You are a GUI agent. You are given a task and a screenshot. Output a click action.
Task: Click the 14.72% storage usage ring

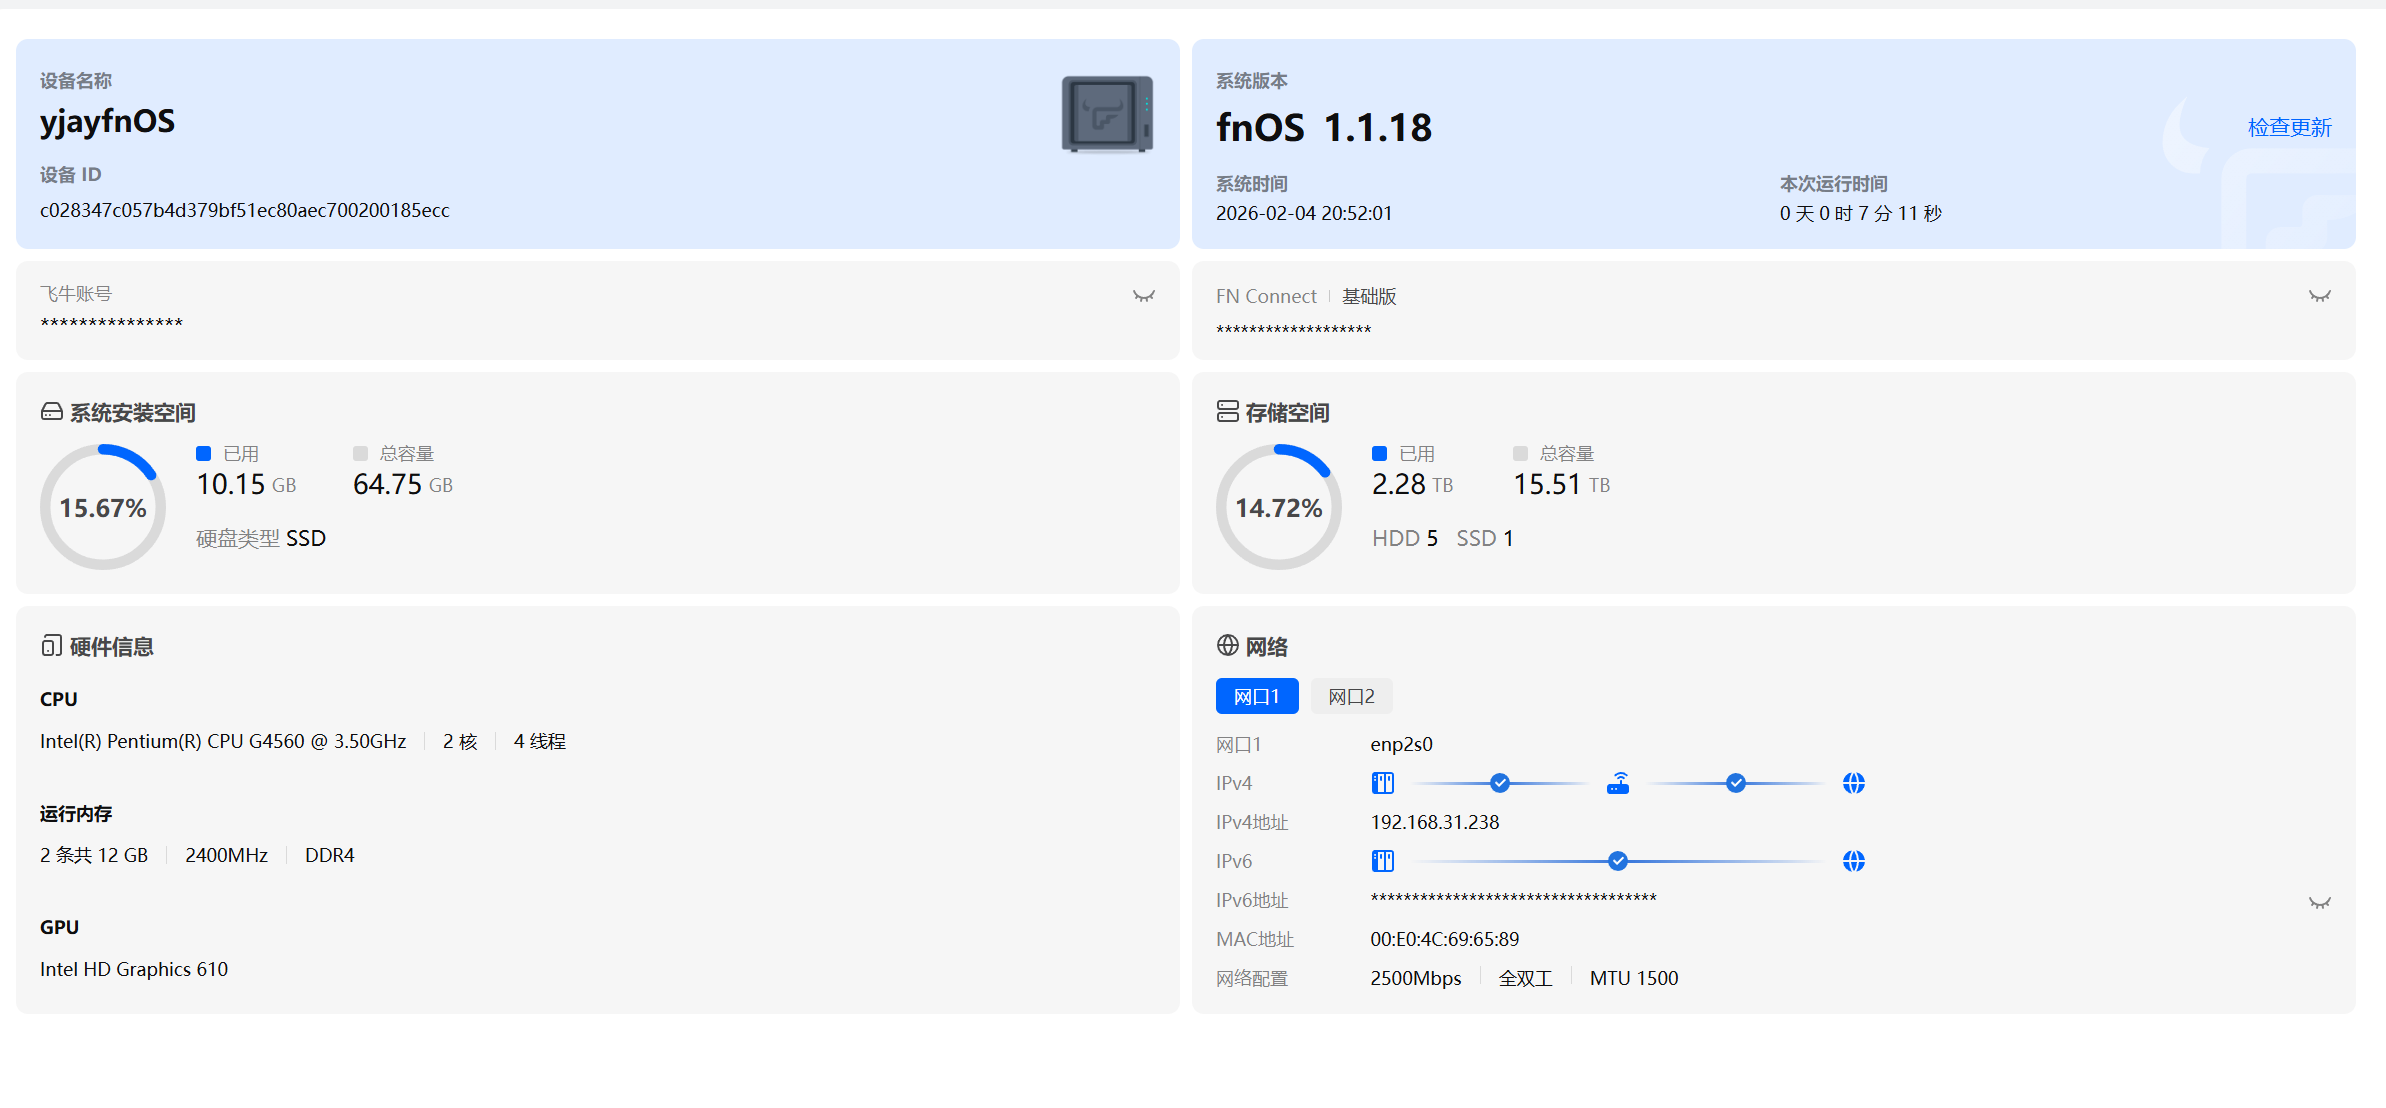(x=1278, y=507)
